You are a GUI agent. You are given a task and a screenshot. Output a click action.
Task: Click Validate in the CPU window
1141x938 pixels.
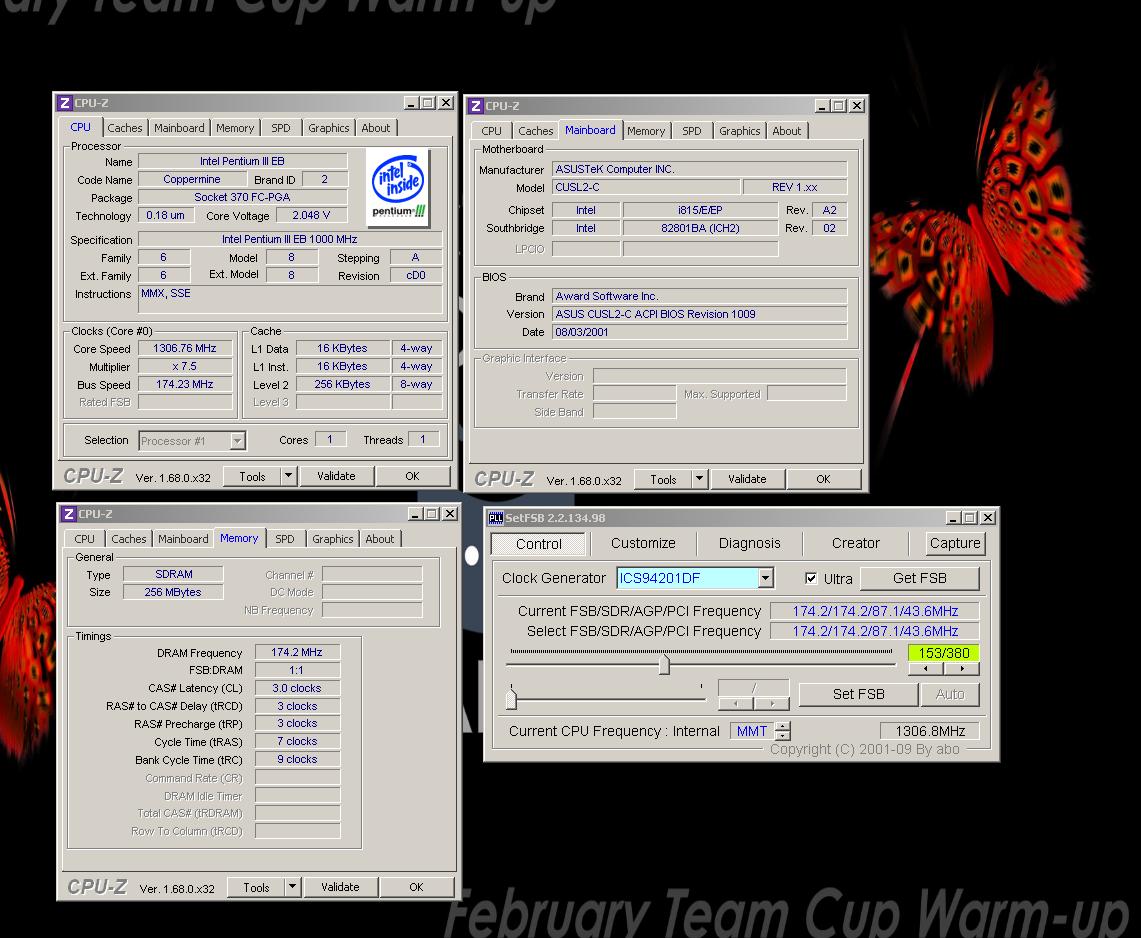[x=336, y=476]
